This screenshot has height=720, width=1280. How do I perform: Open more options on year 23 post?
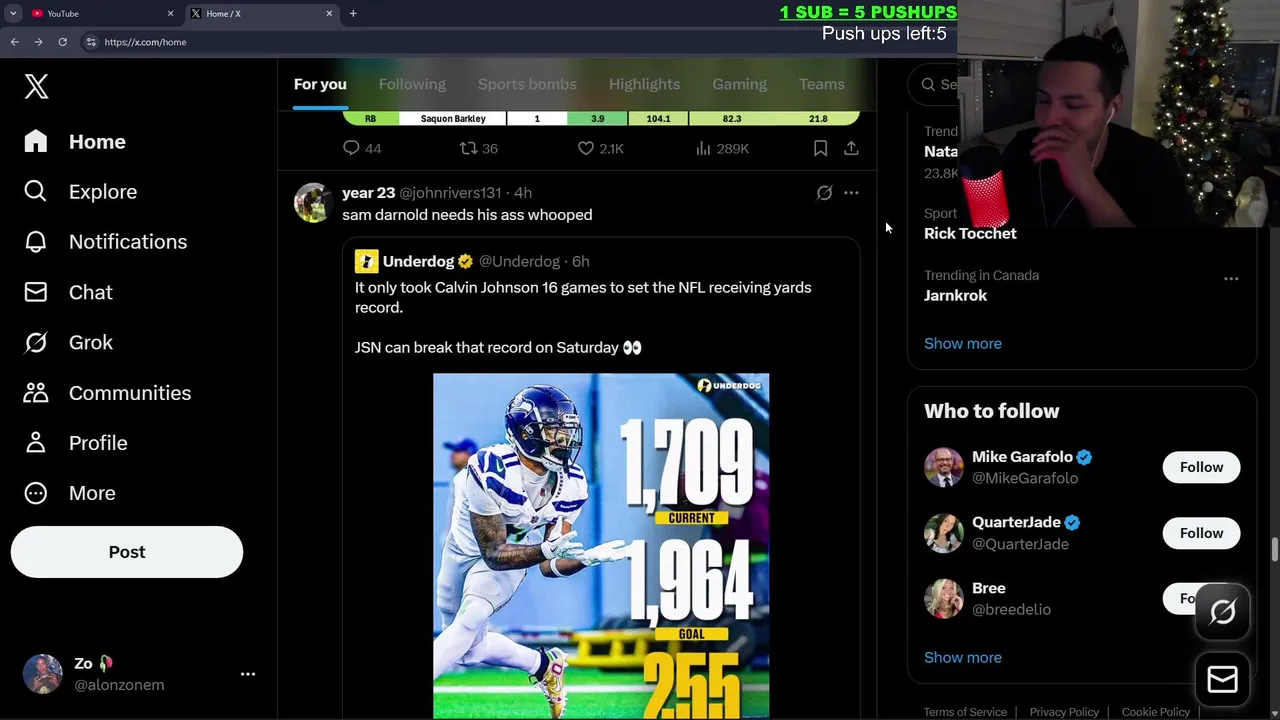click(851, 193)
